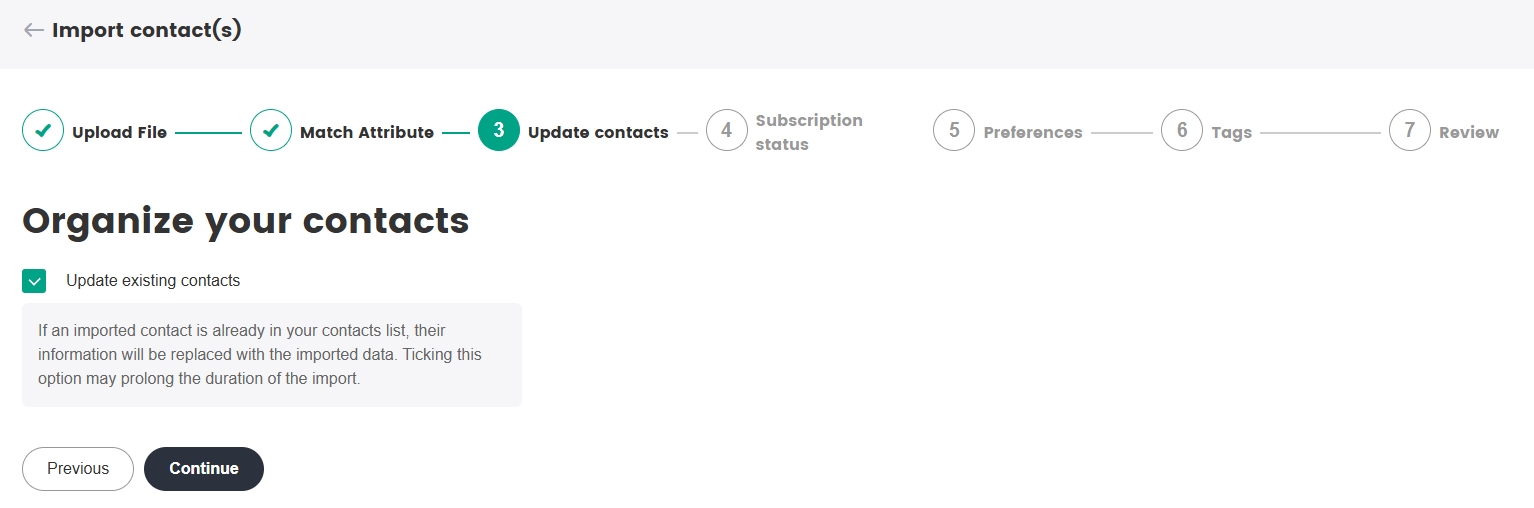This screenshot has height=508, width=1534.
Task: Go to the Upload File step label
Action: point(119,132)
